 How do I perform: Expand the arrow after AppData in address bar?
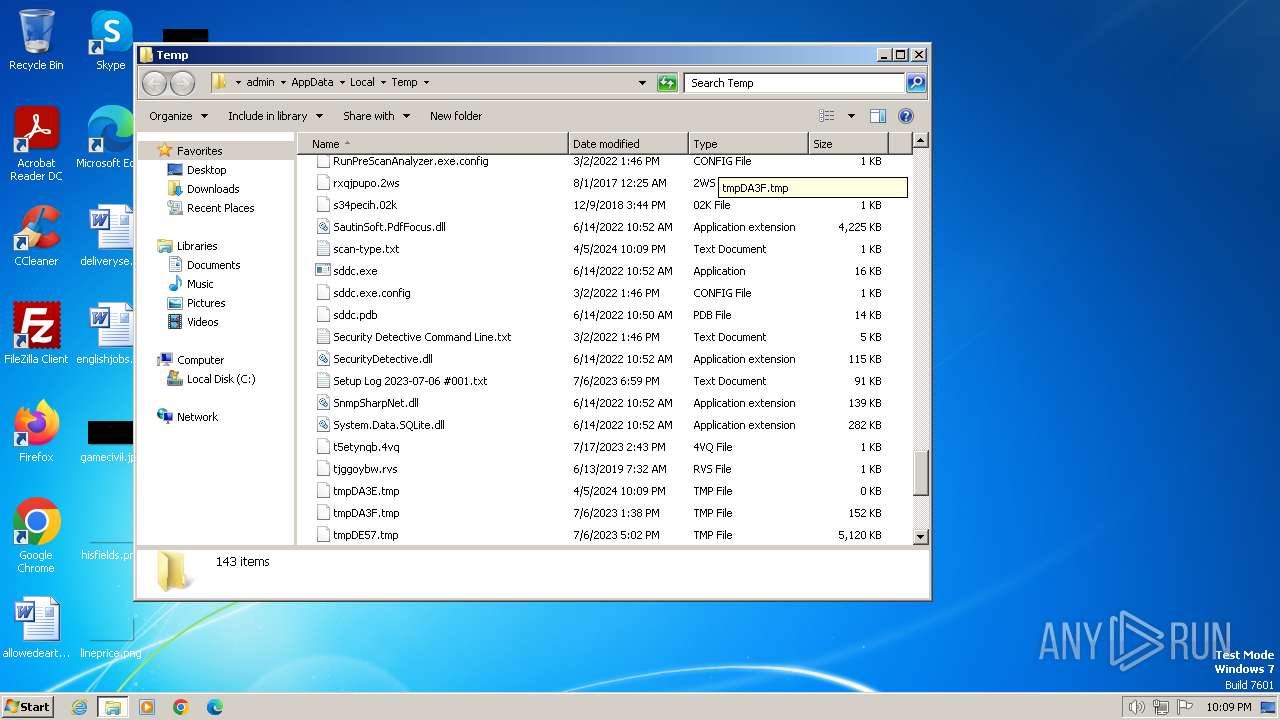point(342,83)
